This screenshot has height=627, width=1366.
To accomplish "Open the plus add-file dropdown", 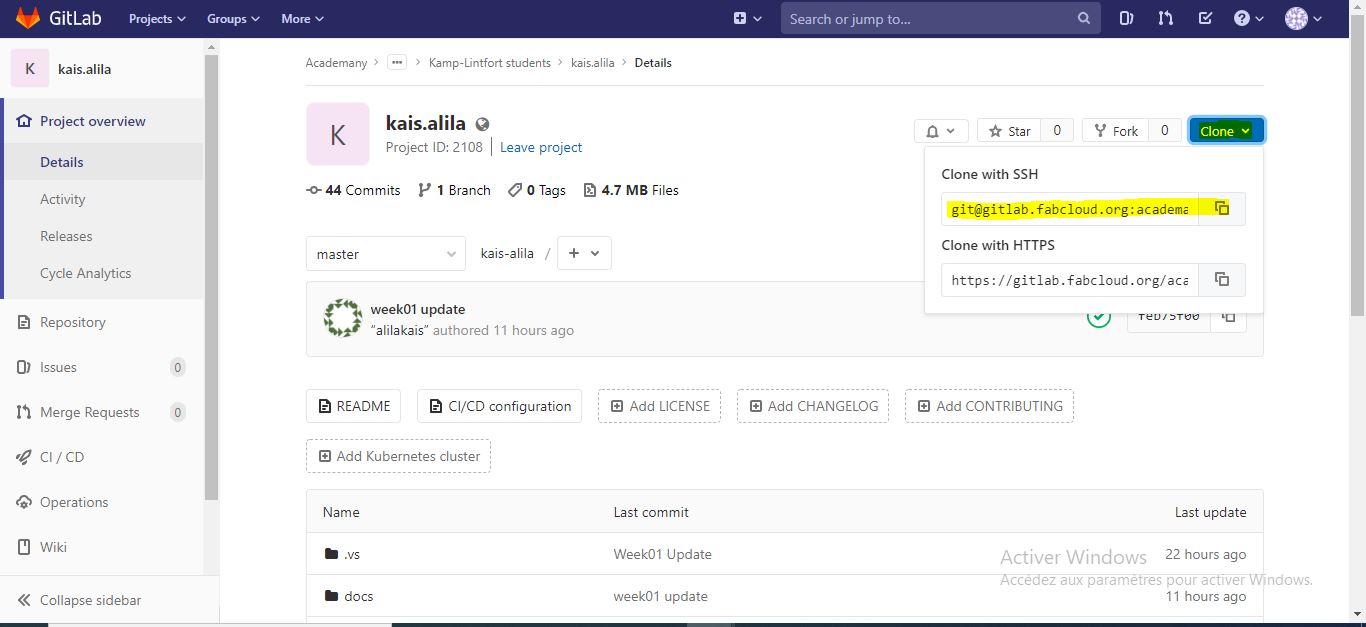I will tap(584, 254).
